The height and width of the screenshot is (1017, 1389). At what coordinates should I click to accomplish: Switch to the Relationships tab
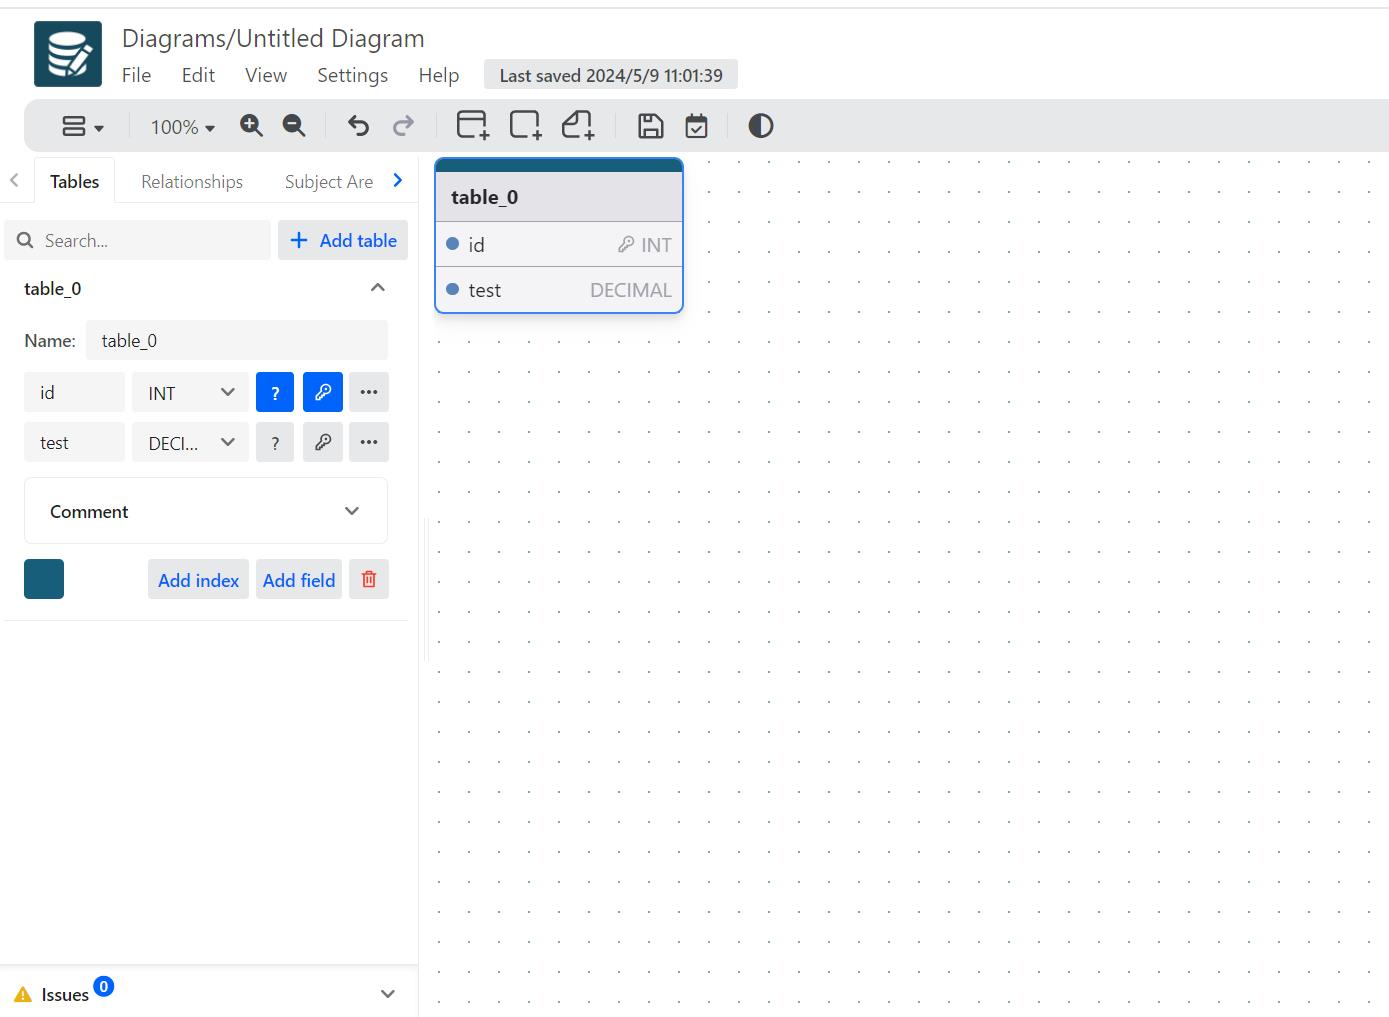tap(192, 181)
